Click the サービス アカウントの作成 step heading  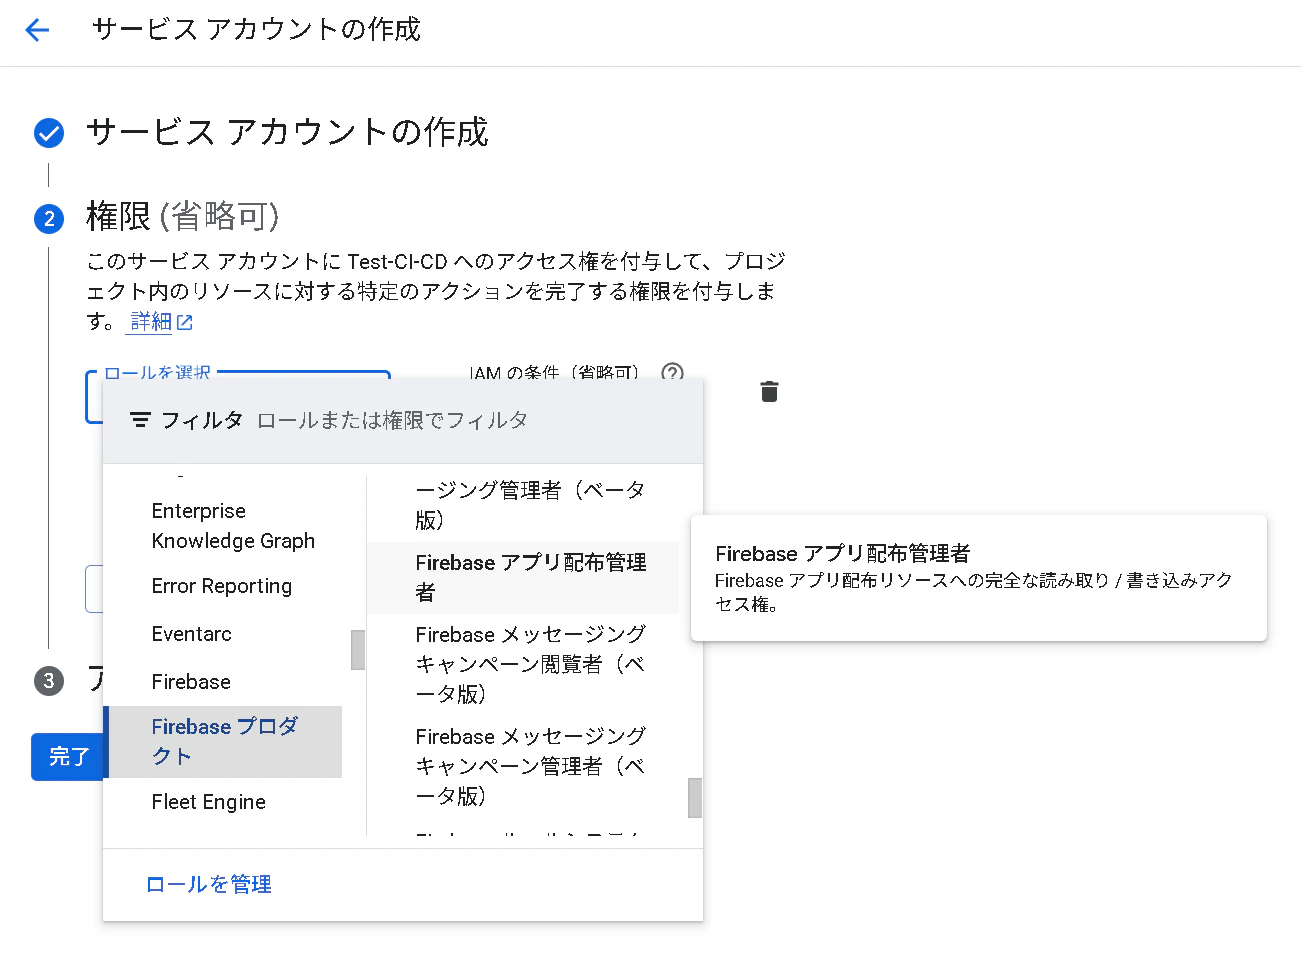(x=288, y=132)
